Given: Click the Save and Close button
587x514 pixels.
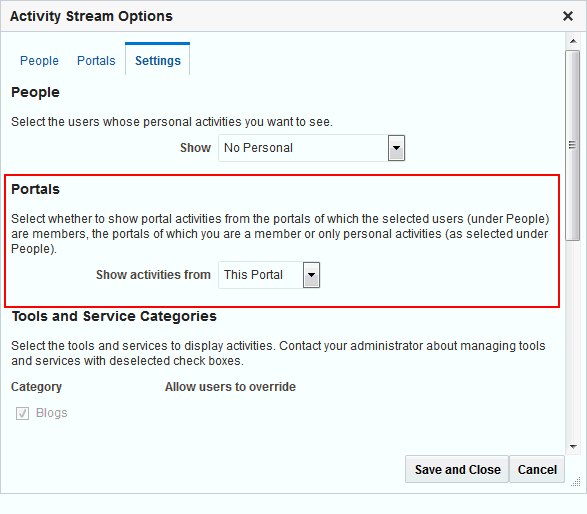Looking at the screenshot, I should point(457,469).
